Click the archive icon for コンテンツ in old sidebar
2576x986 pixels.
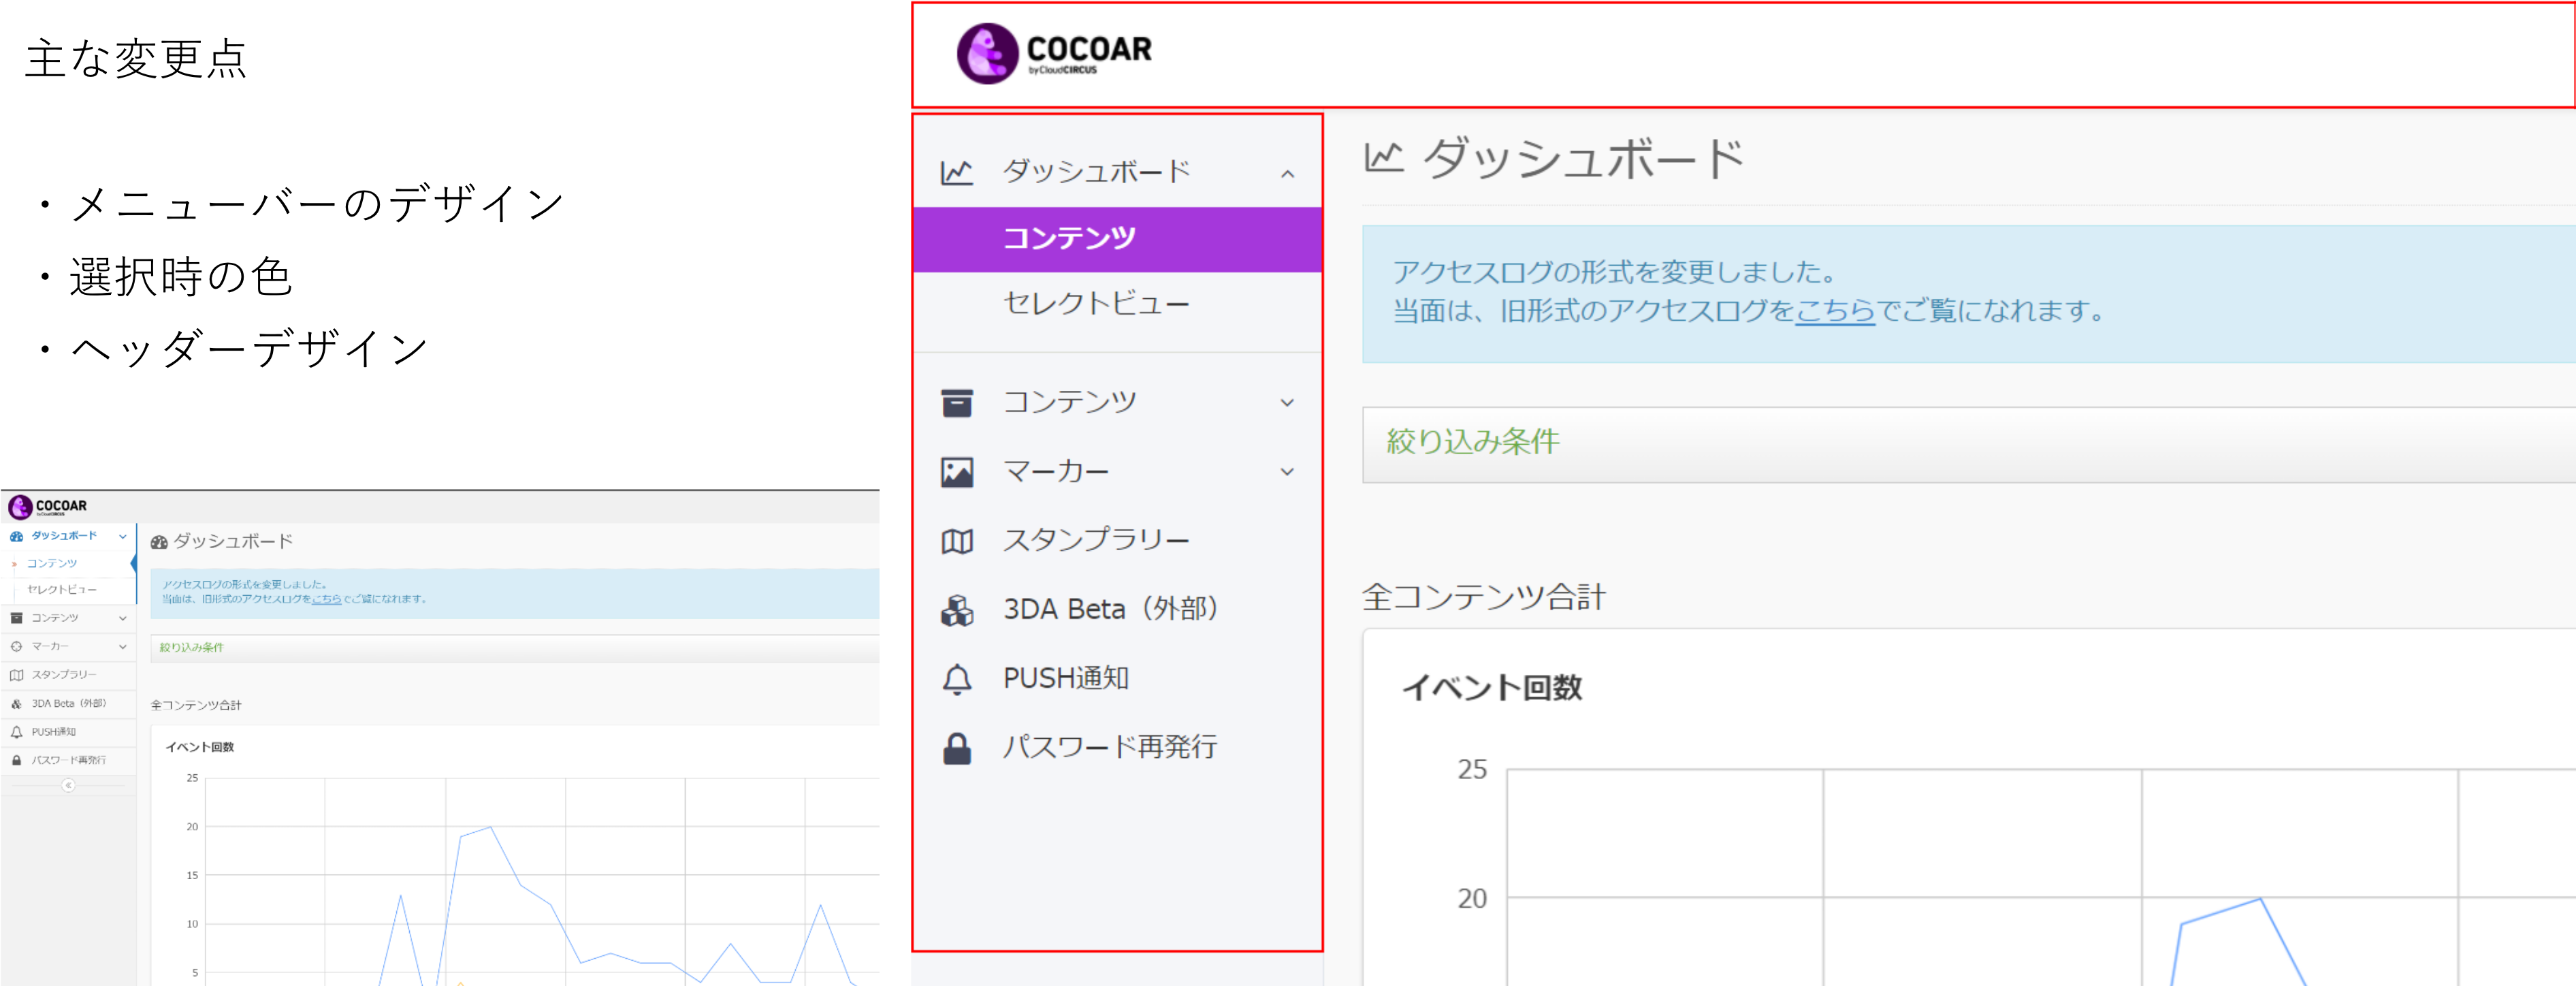pyautogui.click(x=16, y=619)
